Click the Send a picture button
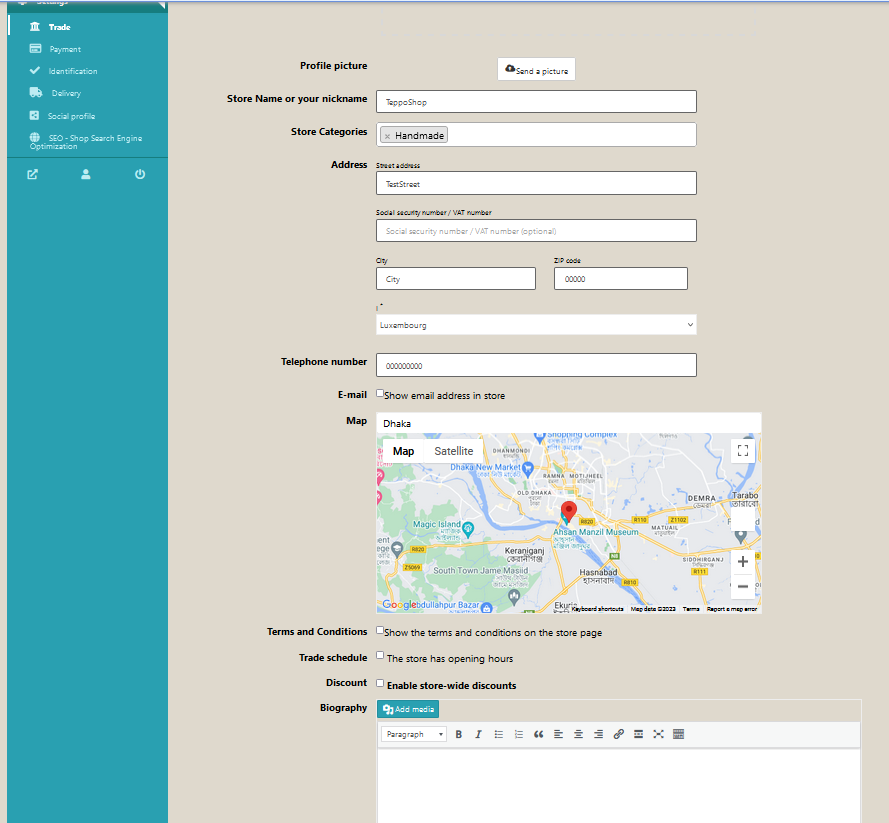This screenshot has width=889, height=823. pyautogui.click(x=536, y=70)
